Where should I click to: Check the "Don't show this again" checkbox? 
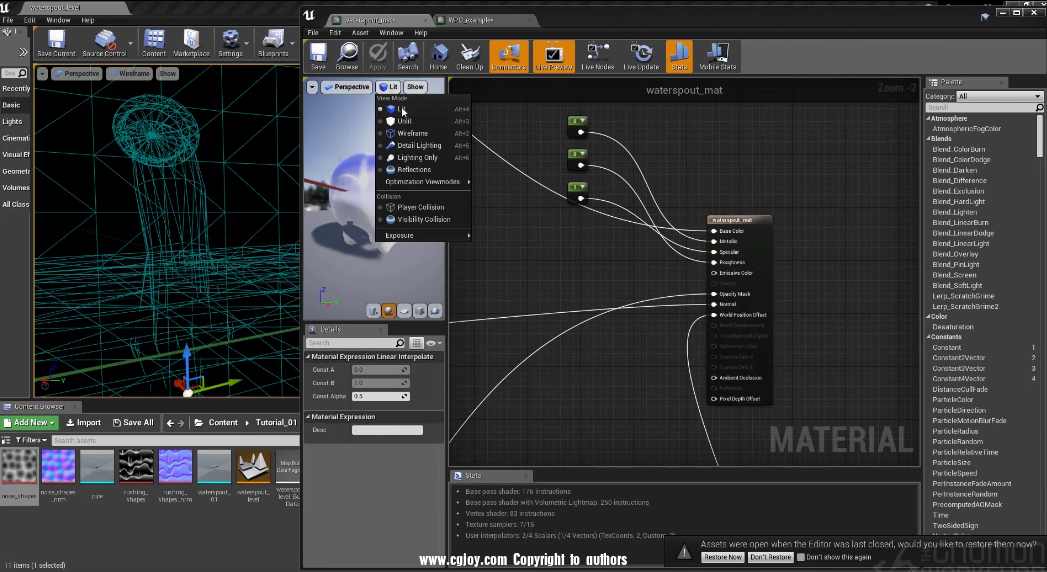pos(801,557)
